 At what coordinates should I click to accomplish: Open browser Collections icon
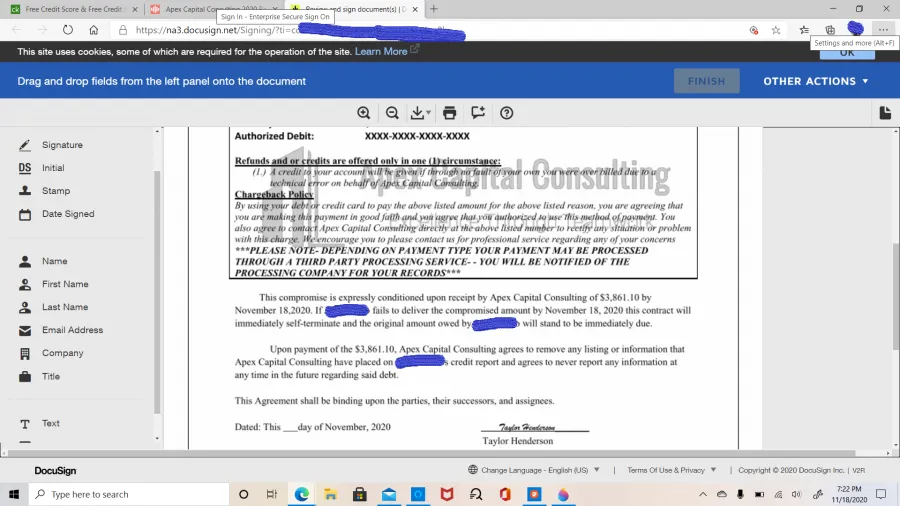coord(830,30)
